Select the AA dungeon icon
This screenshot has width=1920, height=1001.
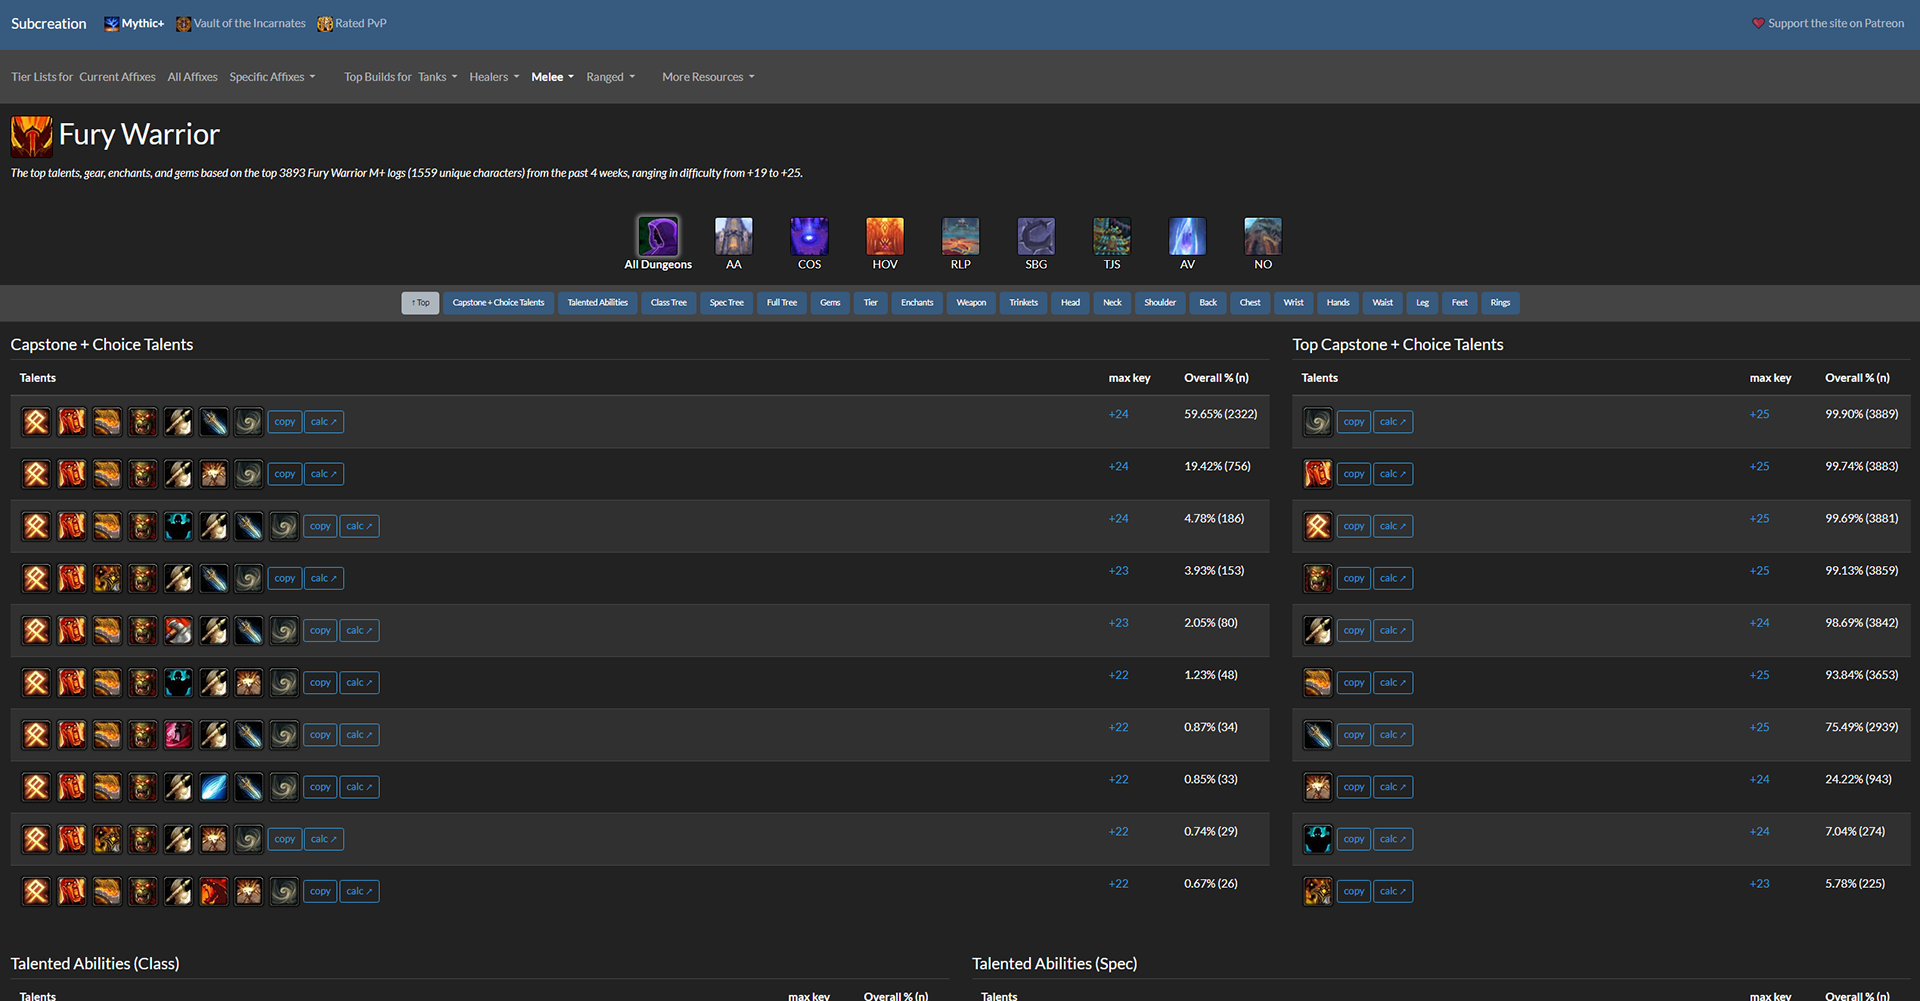(734, 236)
